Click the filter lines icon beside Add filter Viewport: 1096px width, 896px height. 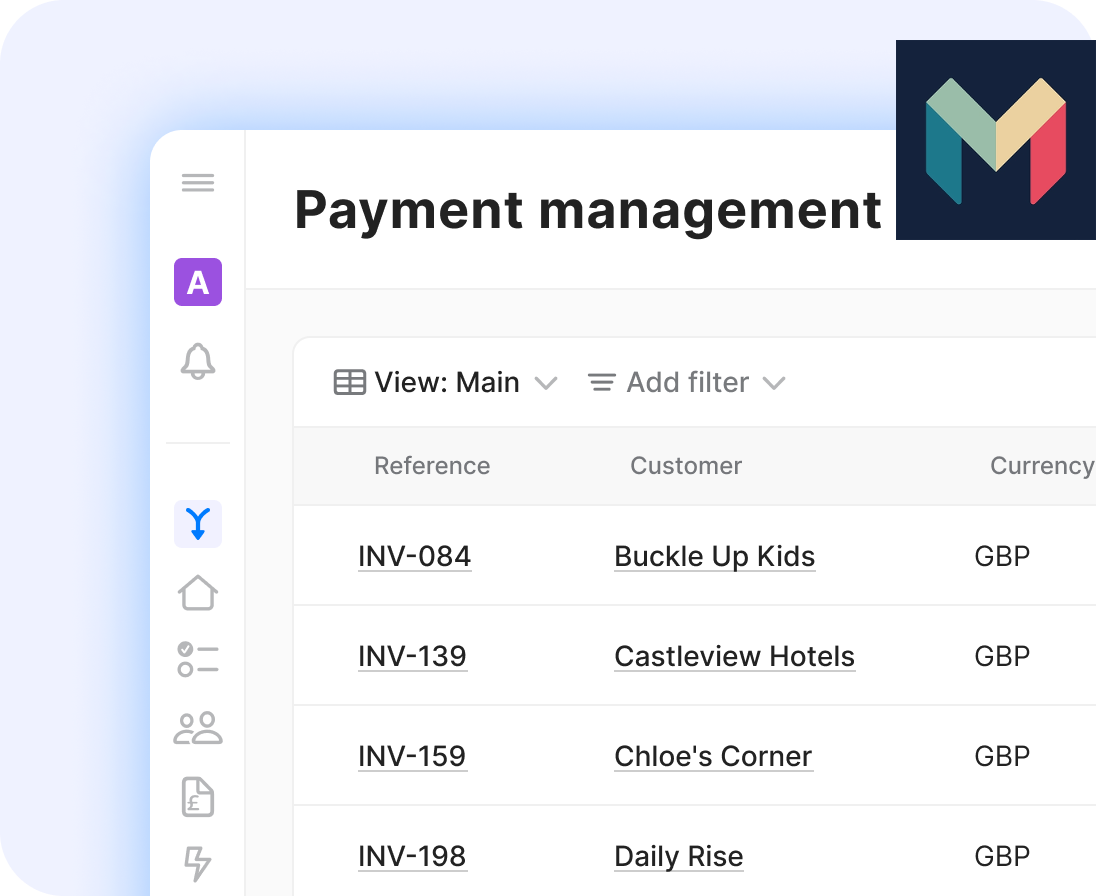[x=601, y=382]
